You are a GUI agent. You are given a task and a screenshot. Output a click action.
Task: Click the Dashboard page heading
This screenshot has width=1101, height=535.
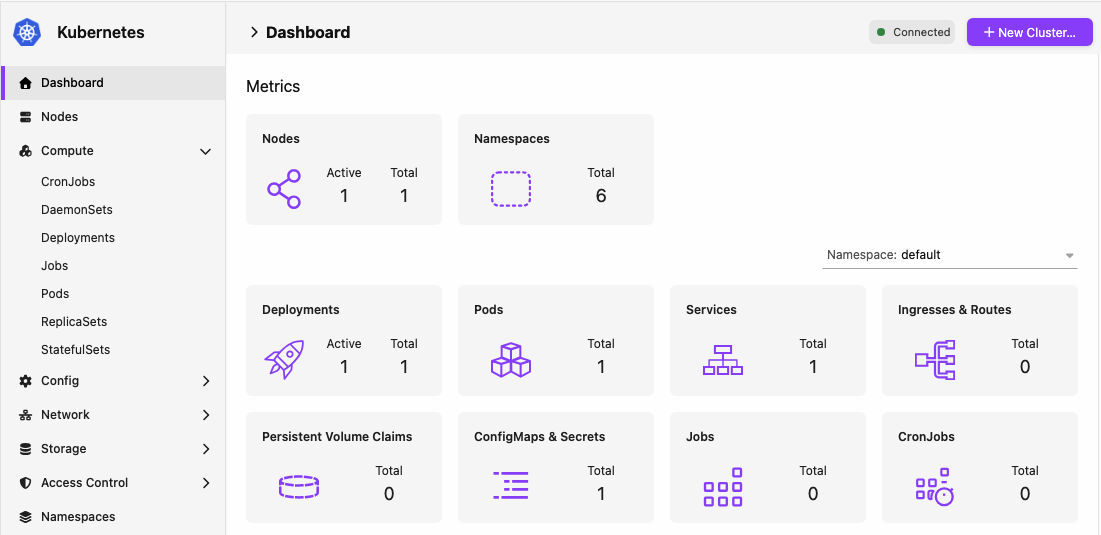[x=308, y=32]
